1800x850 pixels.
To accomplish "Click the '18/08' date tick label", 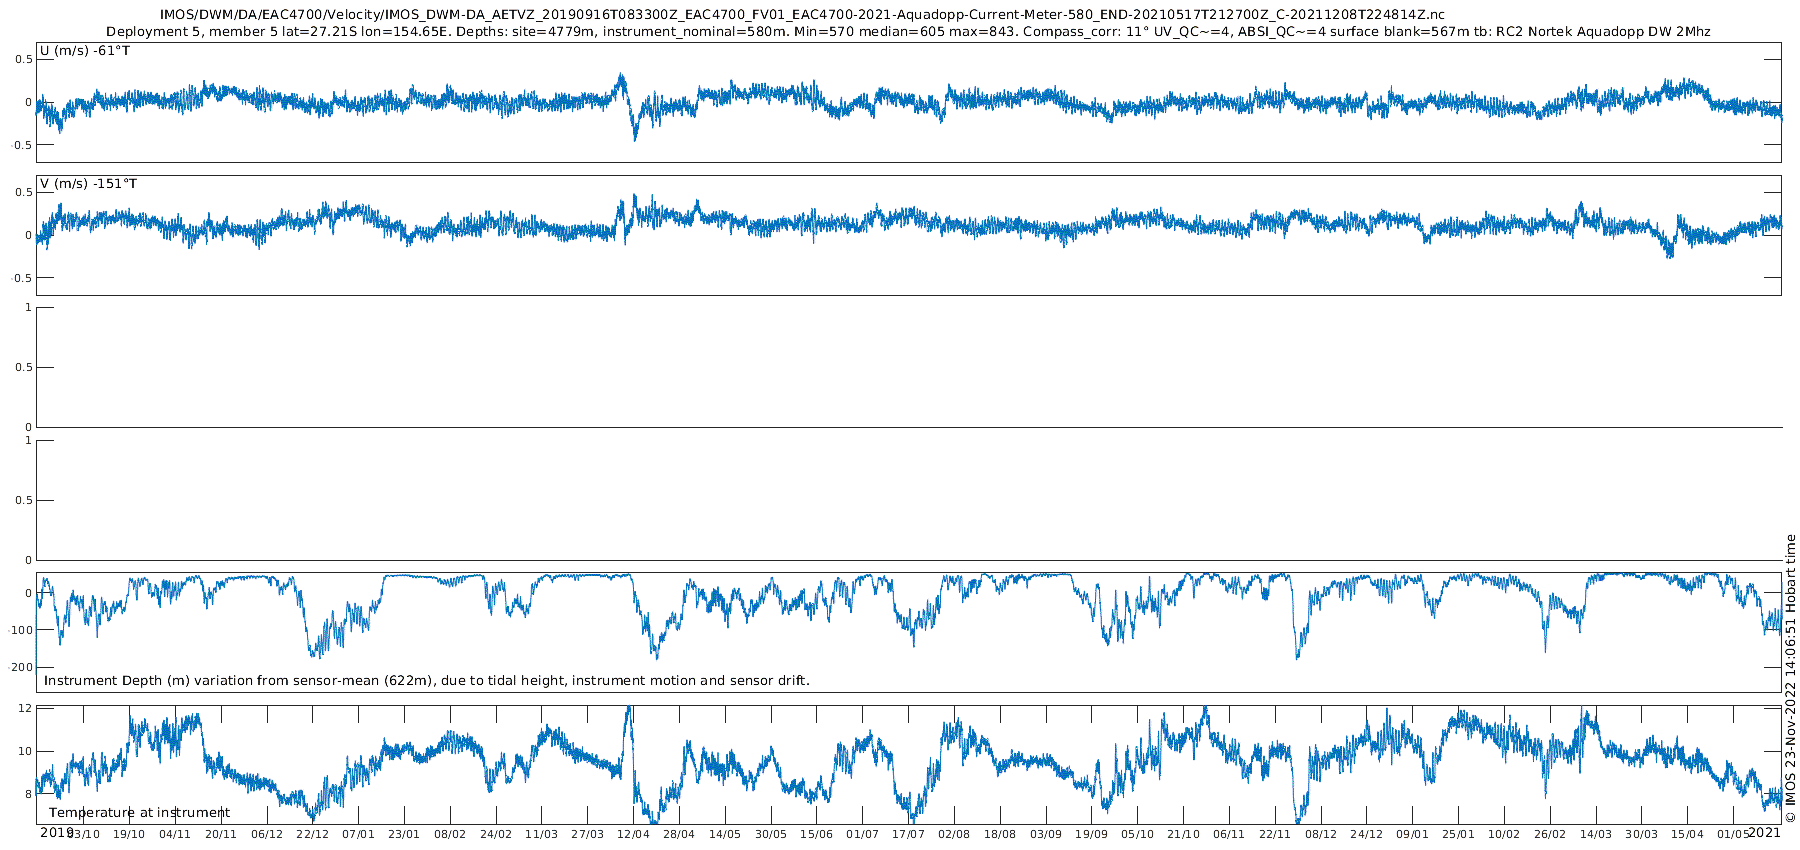I will (x=1000, y=834).
